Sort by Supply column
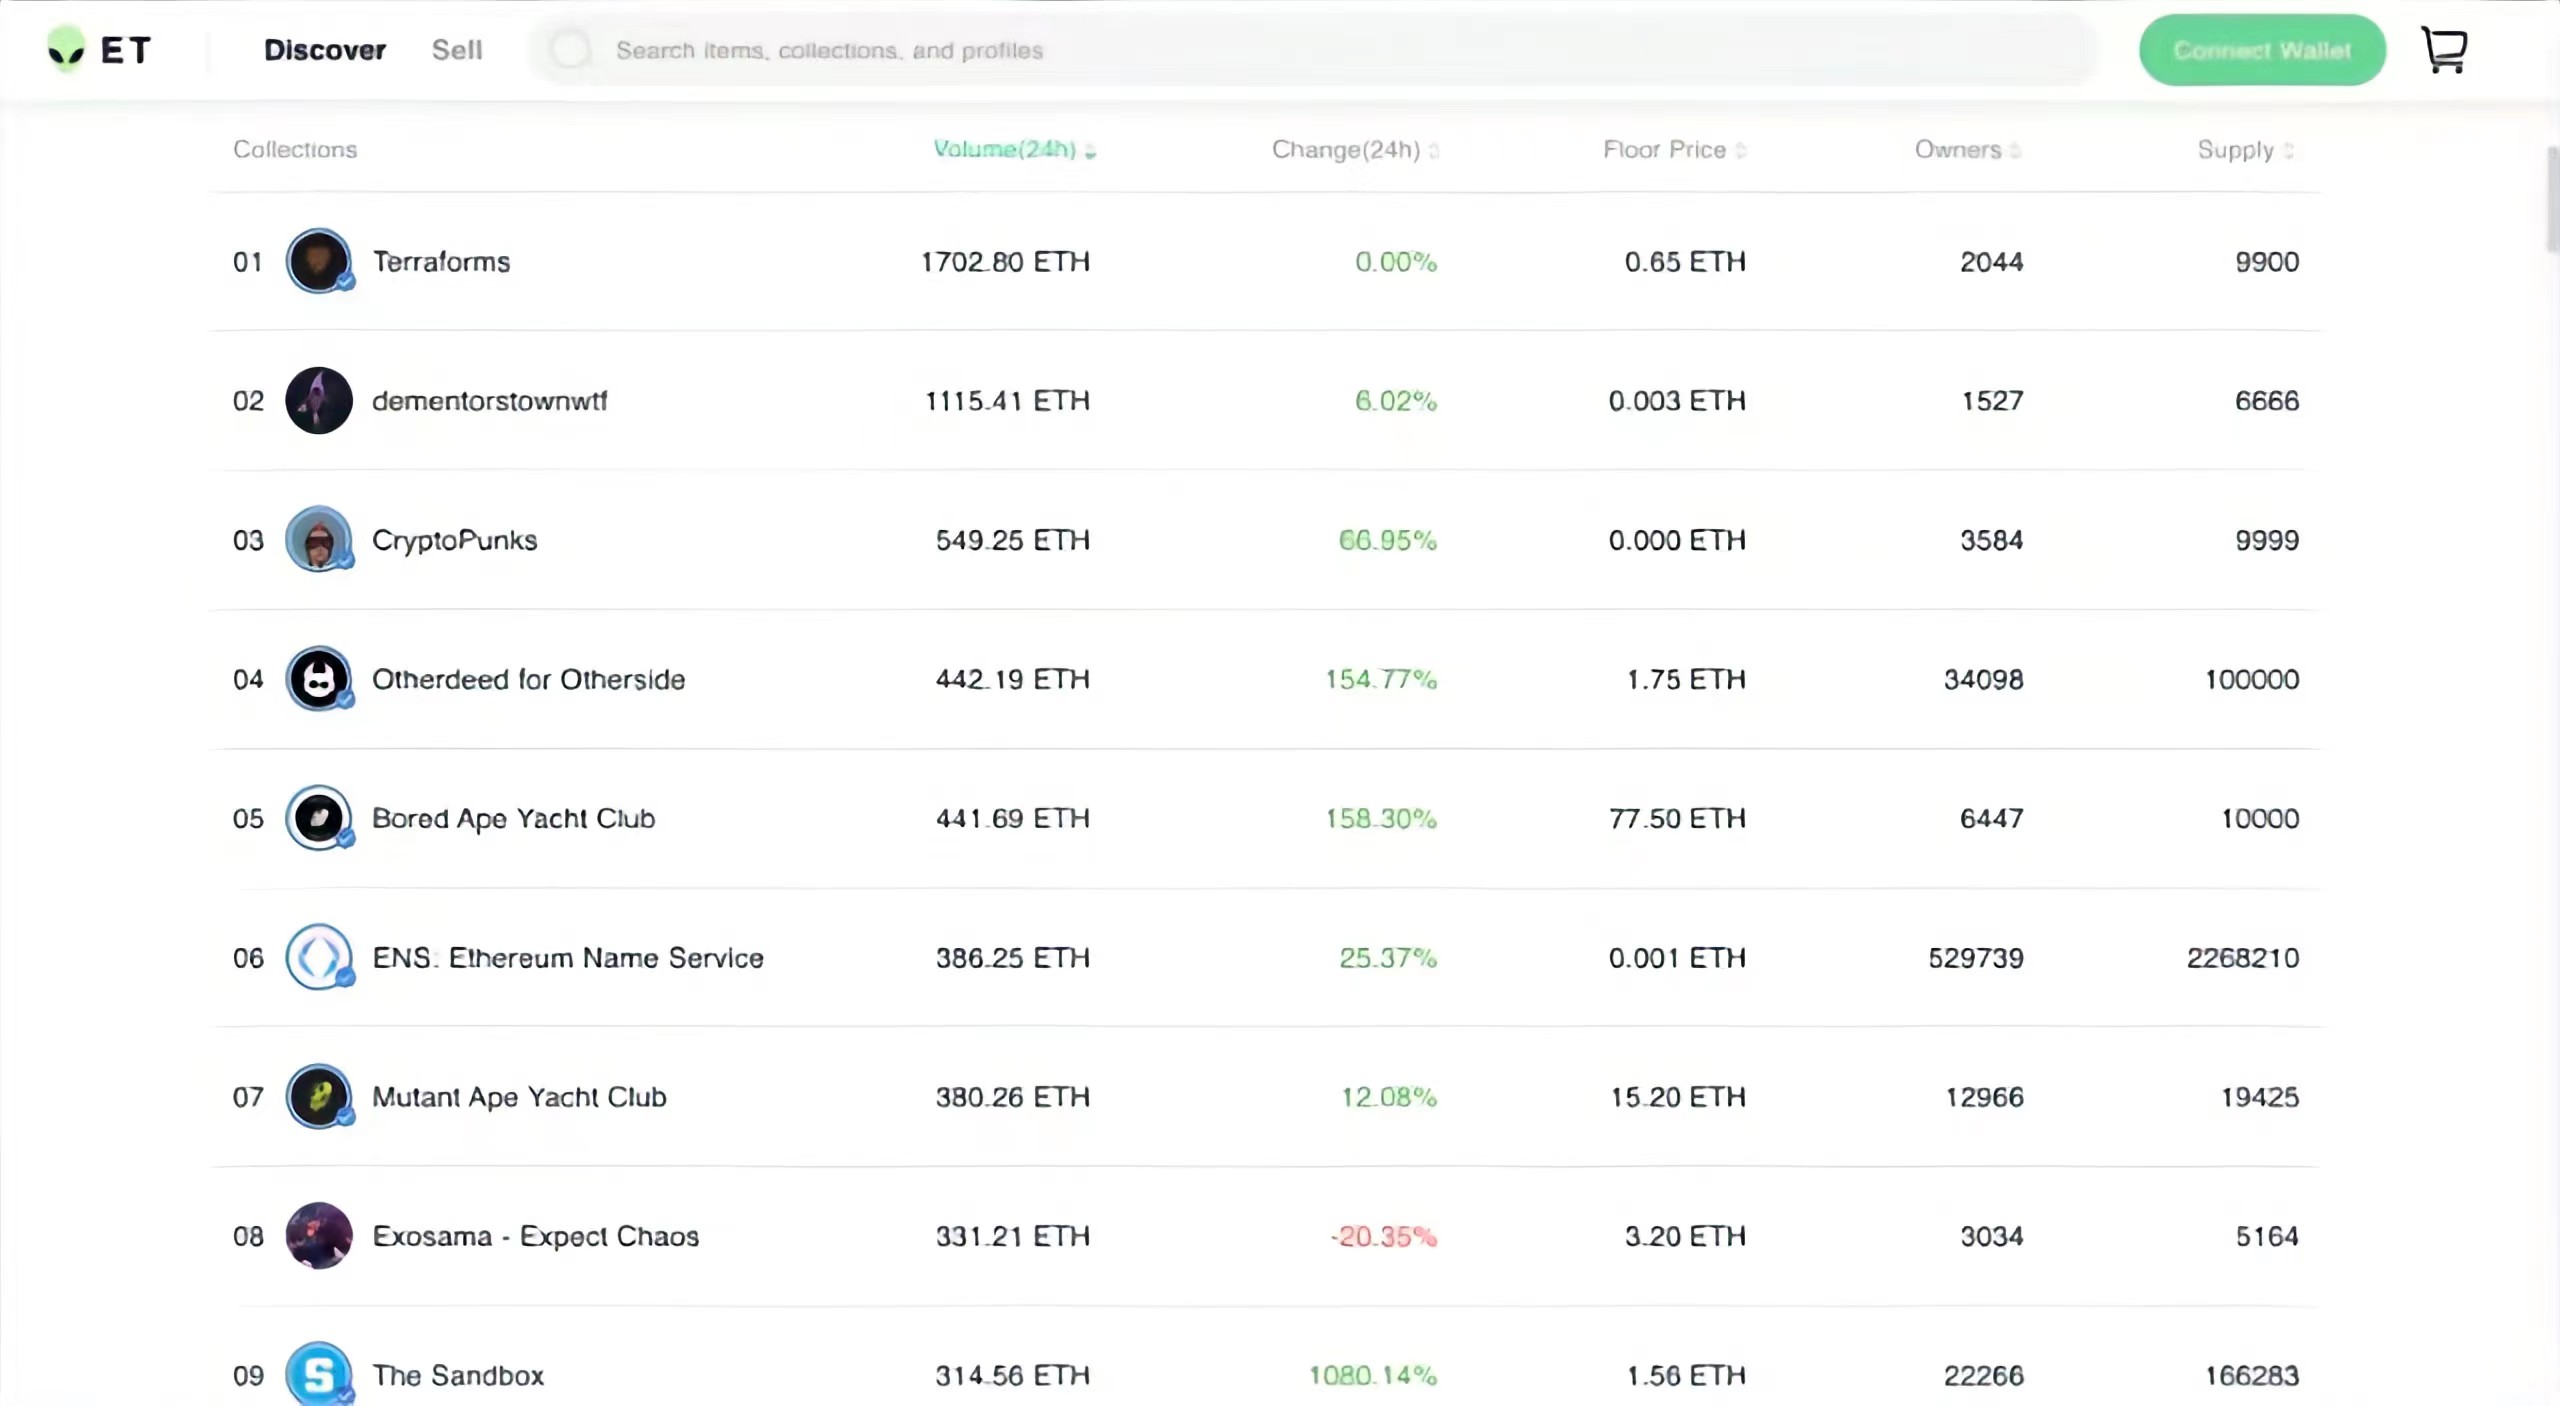The image size is (2560, 1406). 2246,149
